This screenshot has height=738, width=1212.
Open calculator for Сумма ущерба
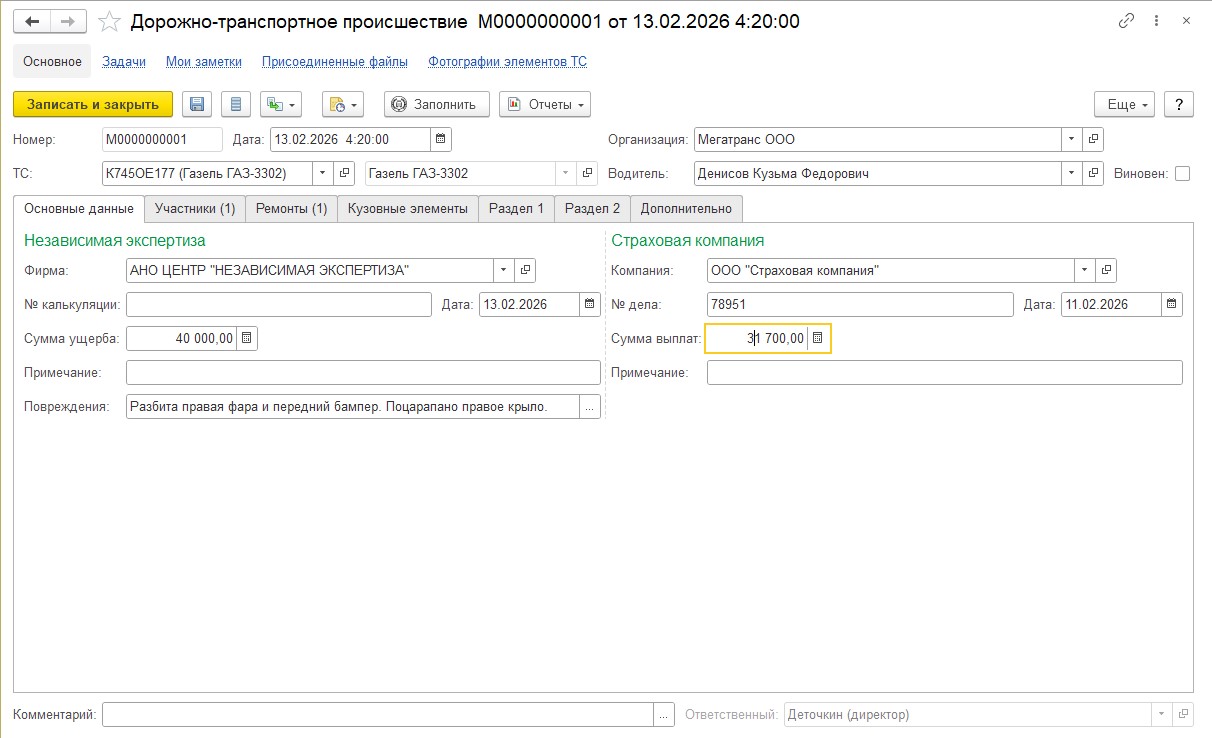coord(247,338)
